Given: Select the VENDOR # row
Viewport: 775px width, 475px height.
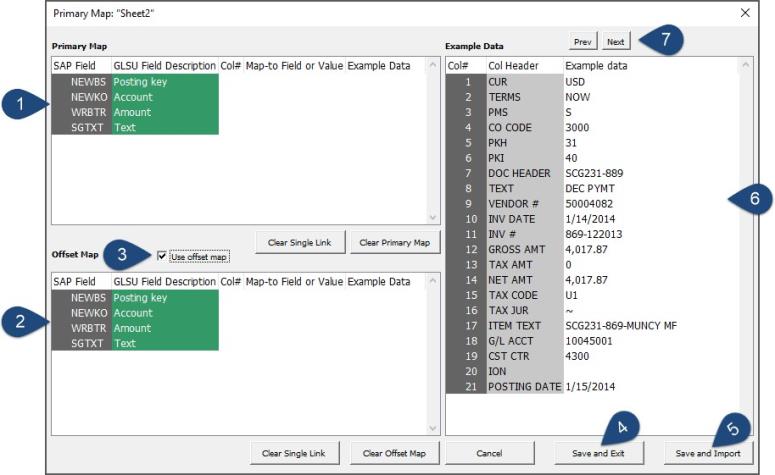Looking at the screenshot, I should (592, 204).
